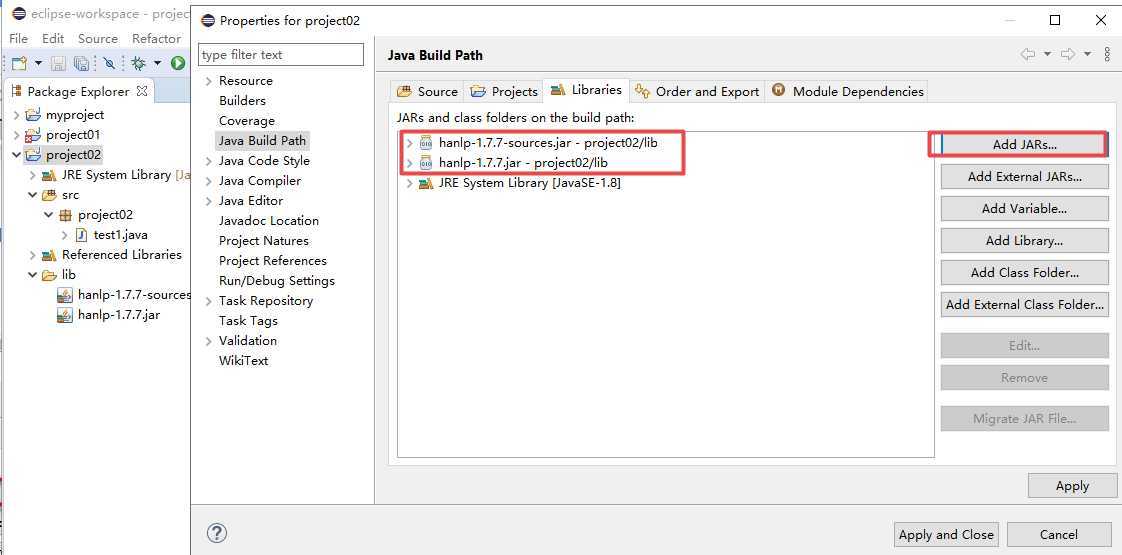This screenshot has height=555, width=1122.
Task: Expand Task Repository properties node
Action: [208, 301]
